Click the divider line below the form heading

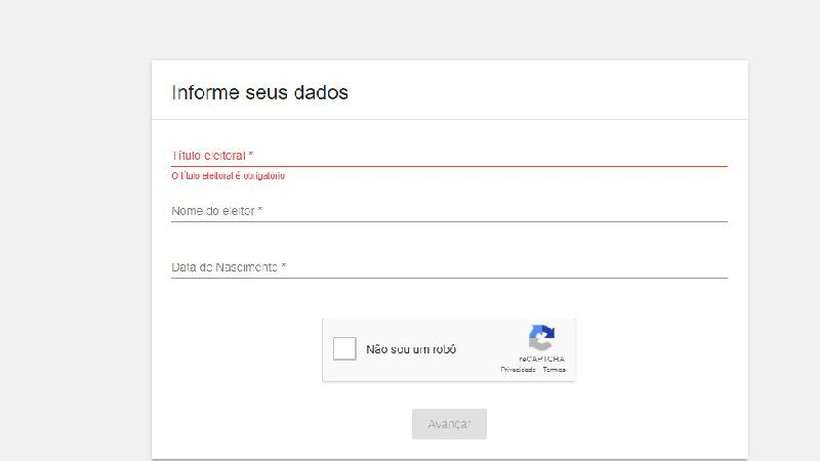450,120
